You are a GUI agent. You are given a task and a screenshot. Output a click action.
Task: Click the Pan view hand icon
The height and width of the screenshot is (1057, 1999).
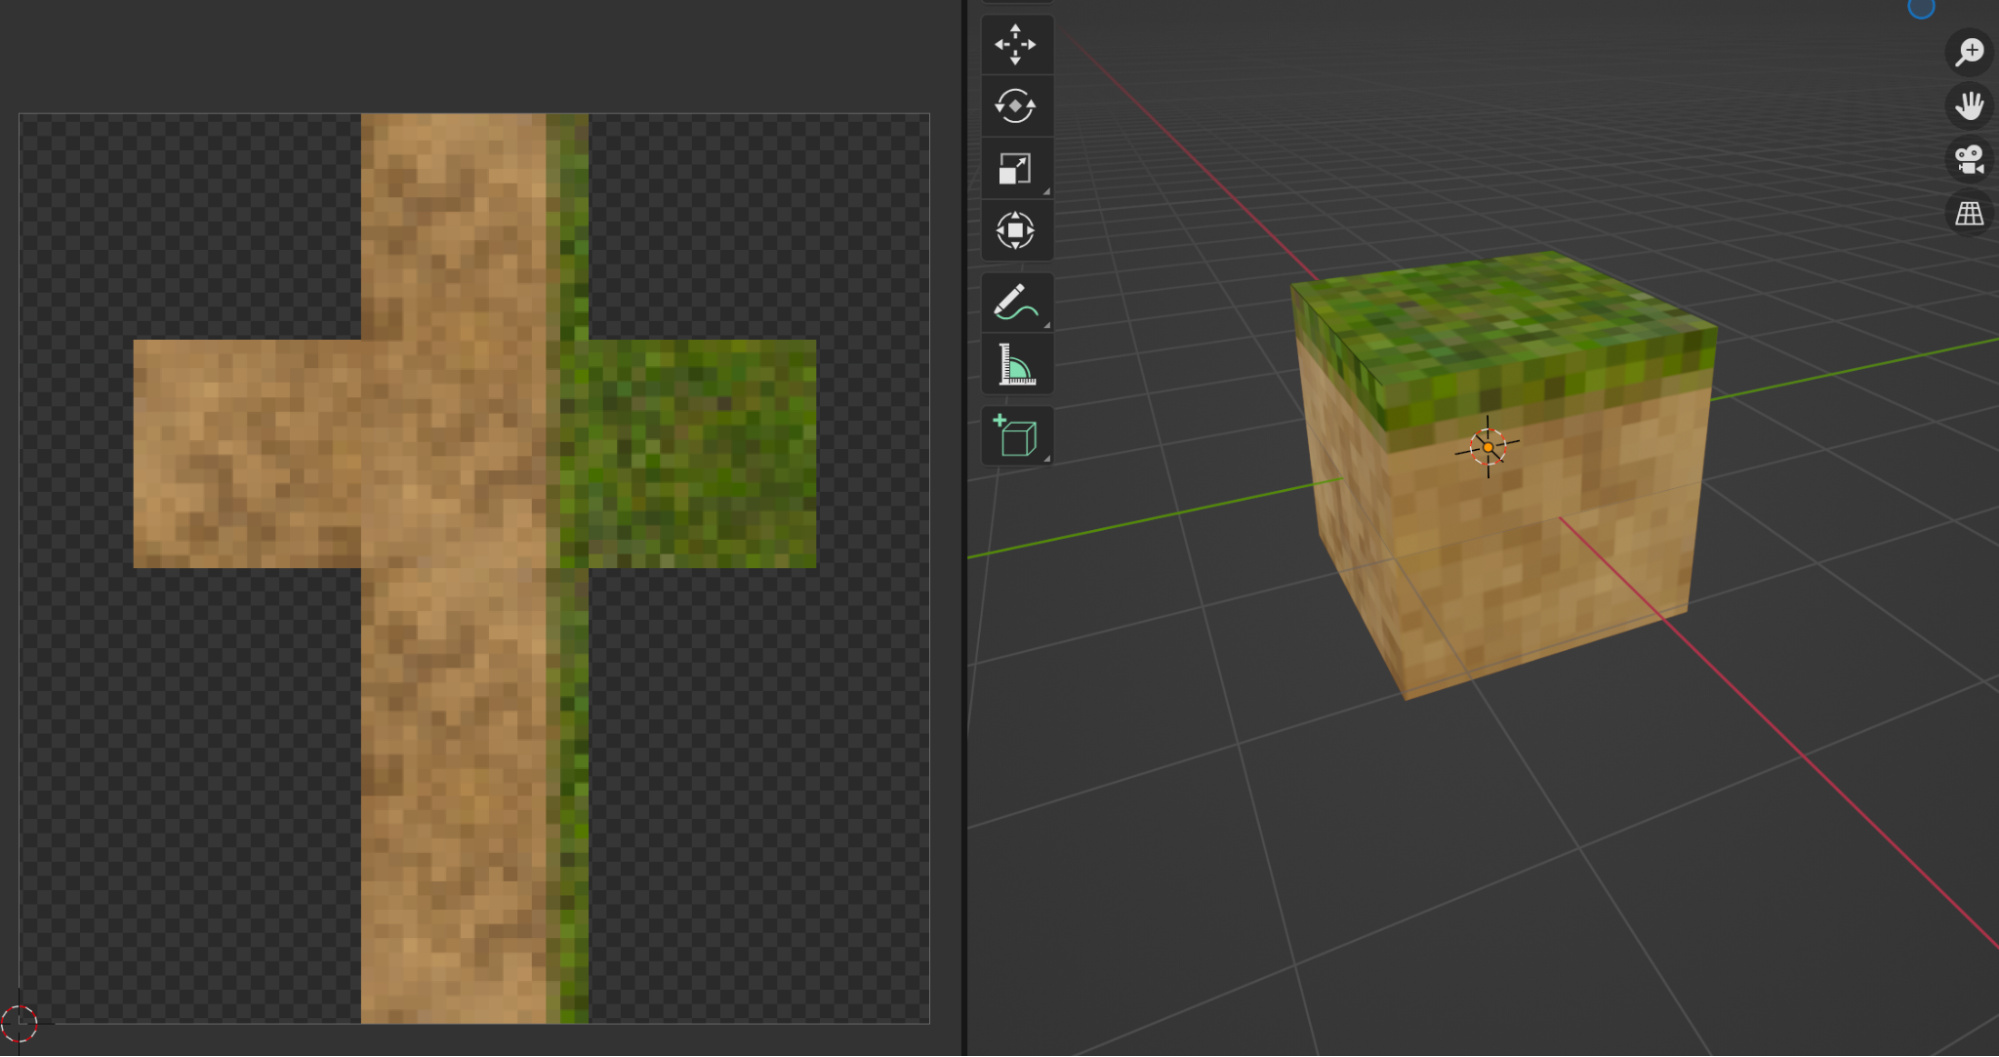coord(1970,105)
